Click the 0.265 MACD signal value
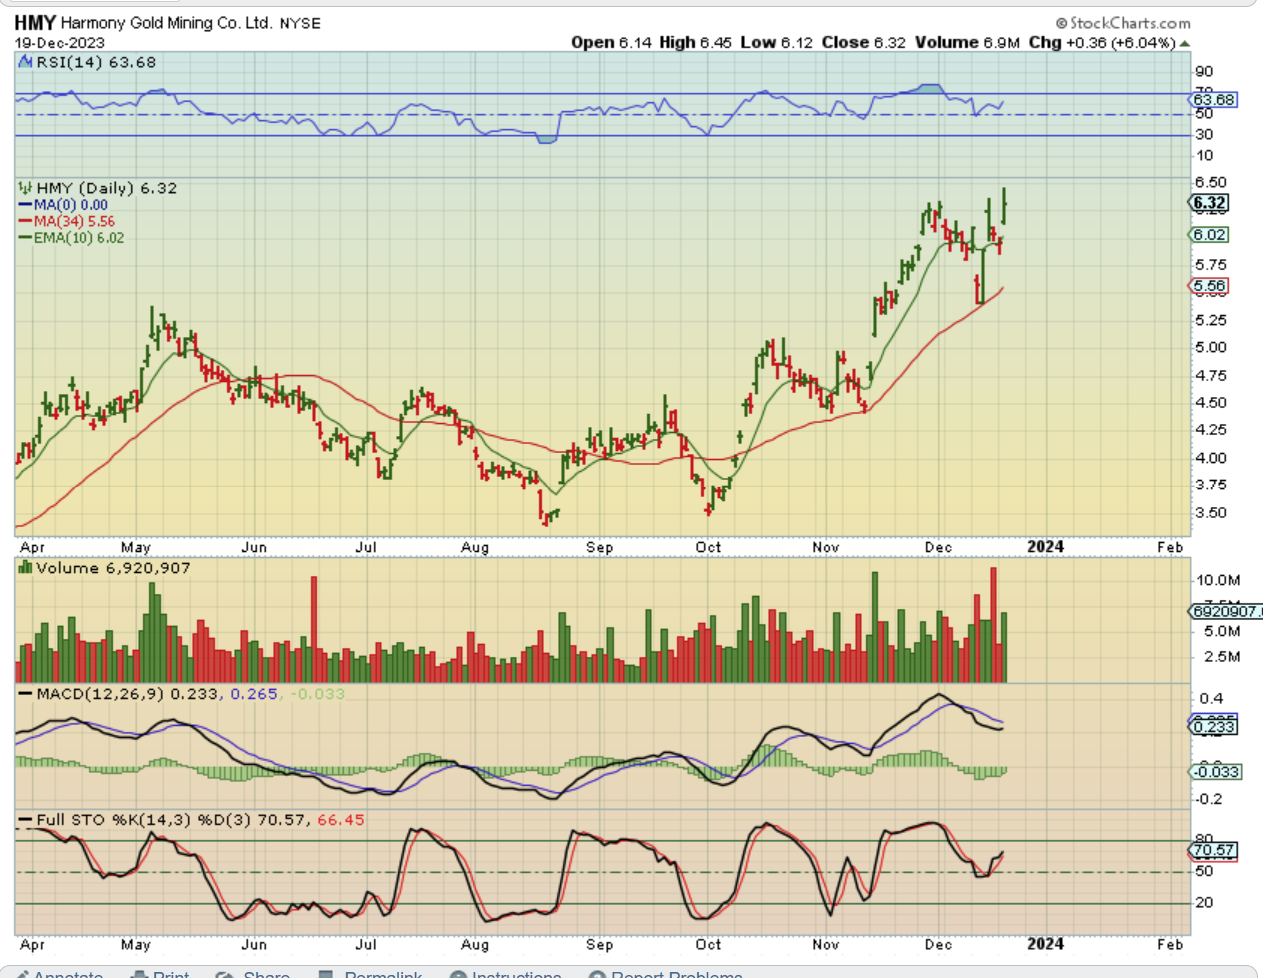Image resolution: width=1263 pixels, height=978 pixels. click(x=254, y=694)
